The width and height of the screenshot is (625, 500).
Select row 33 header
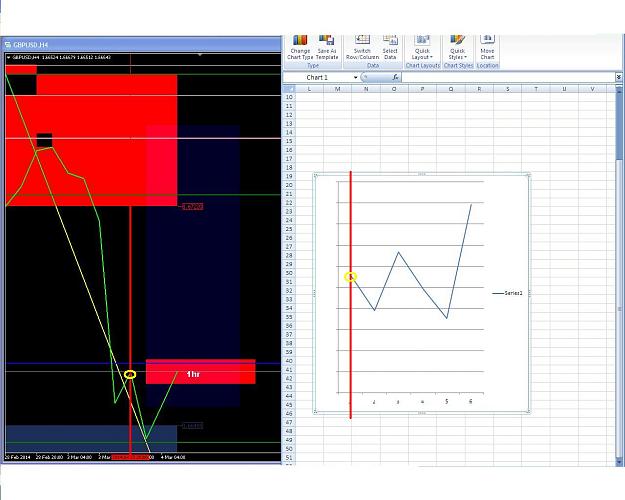pos(289,299)
